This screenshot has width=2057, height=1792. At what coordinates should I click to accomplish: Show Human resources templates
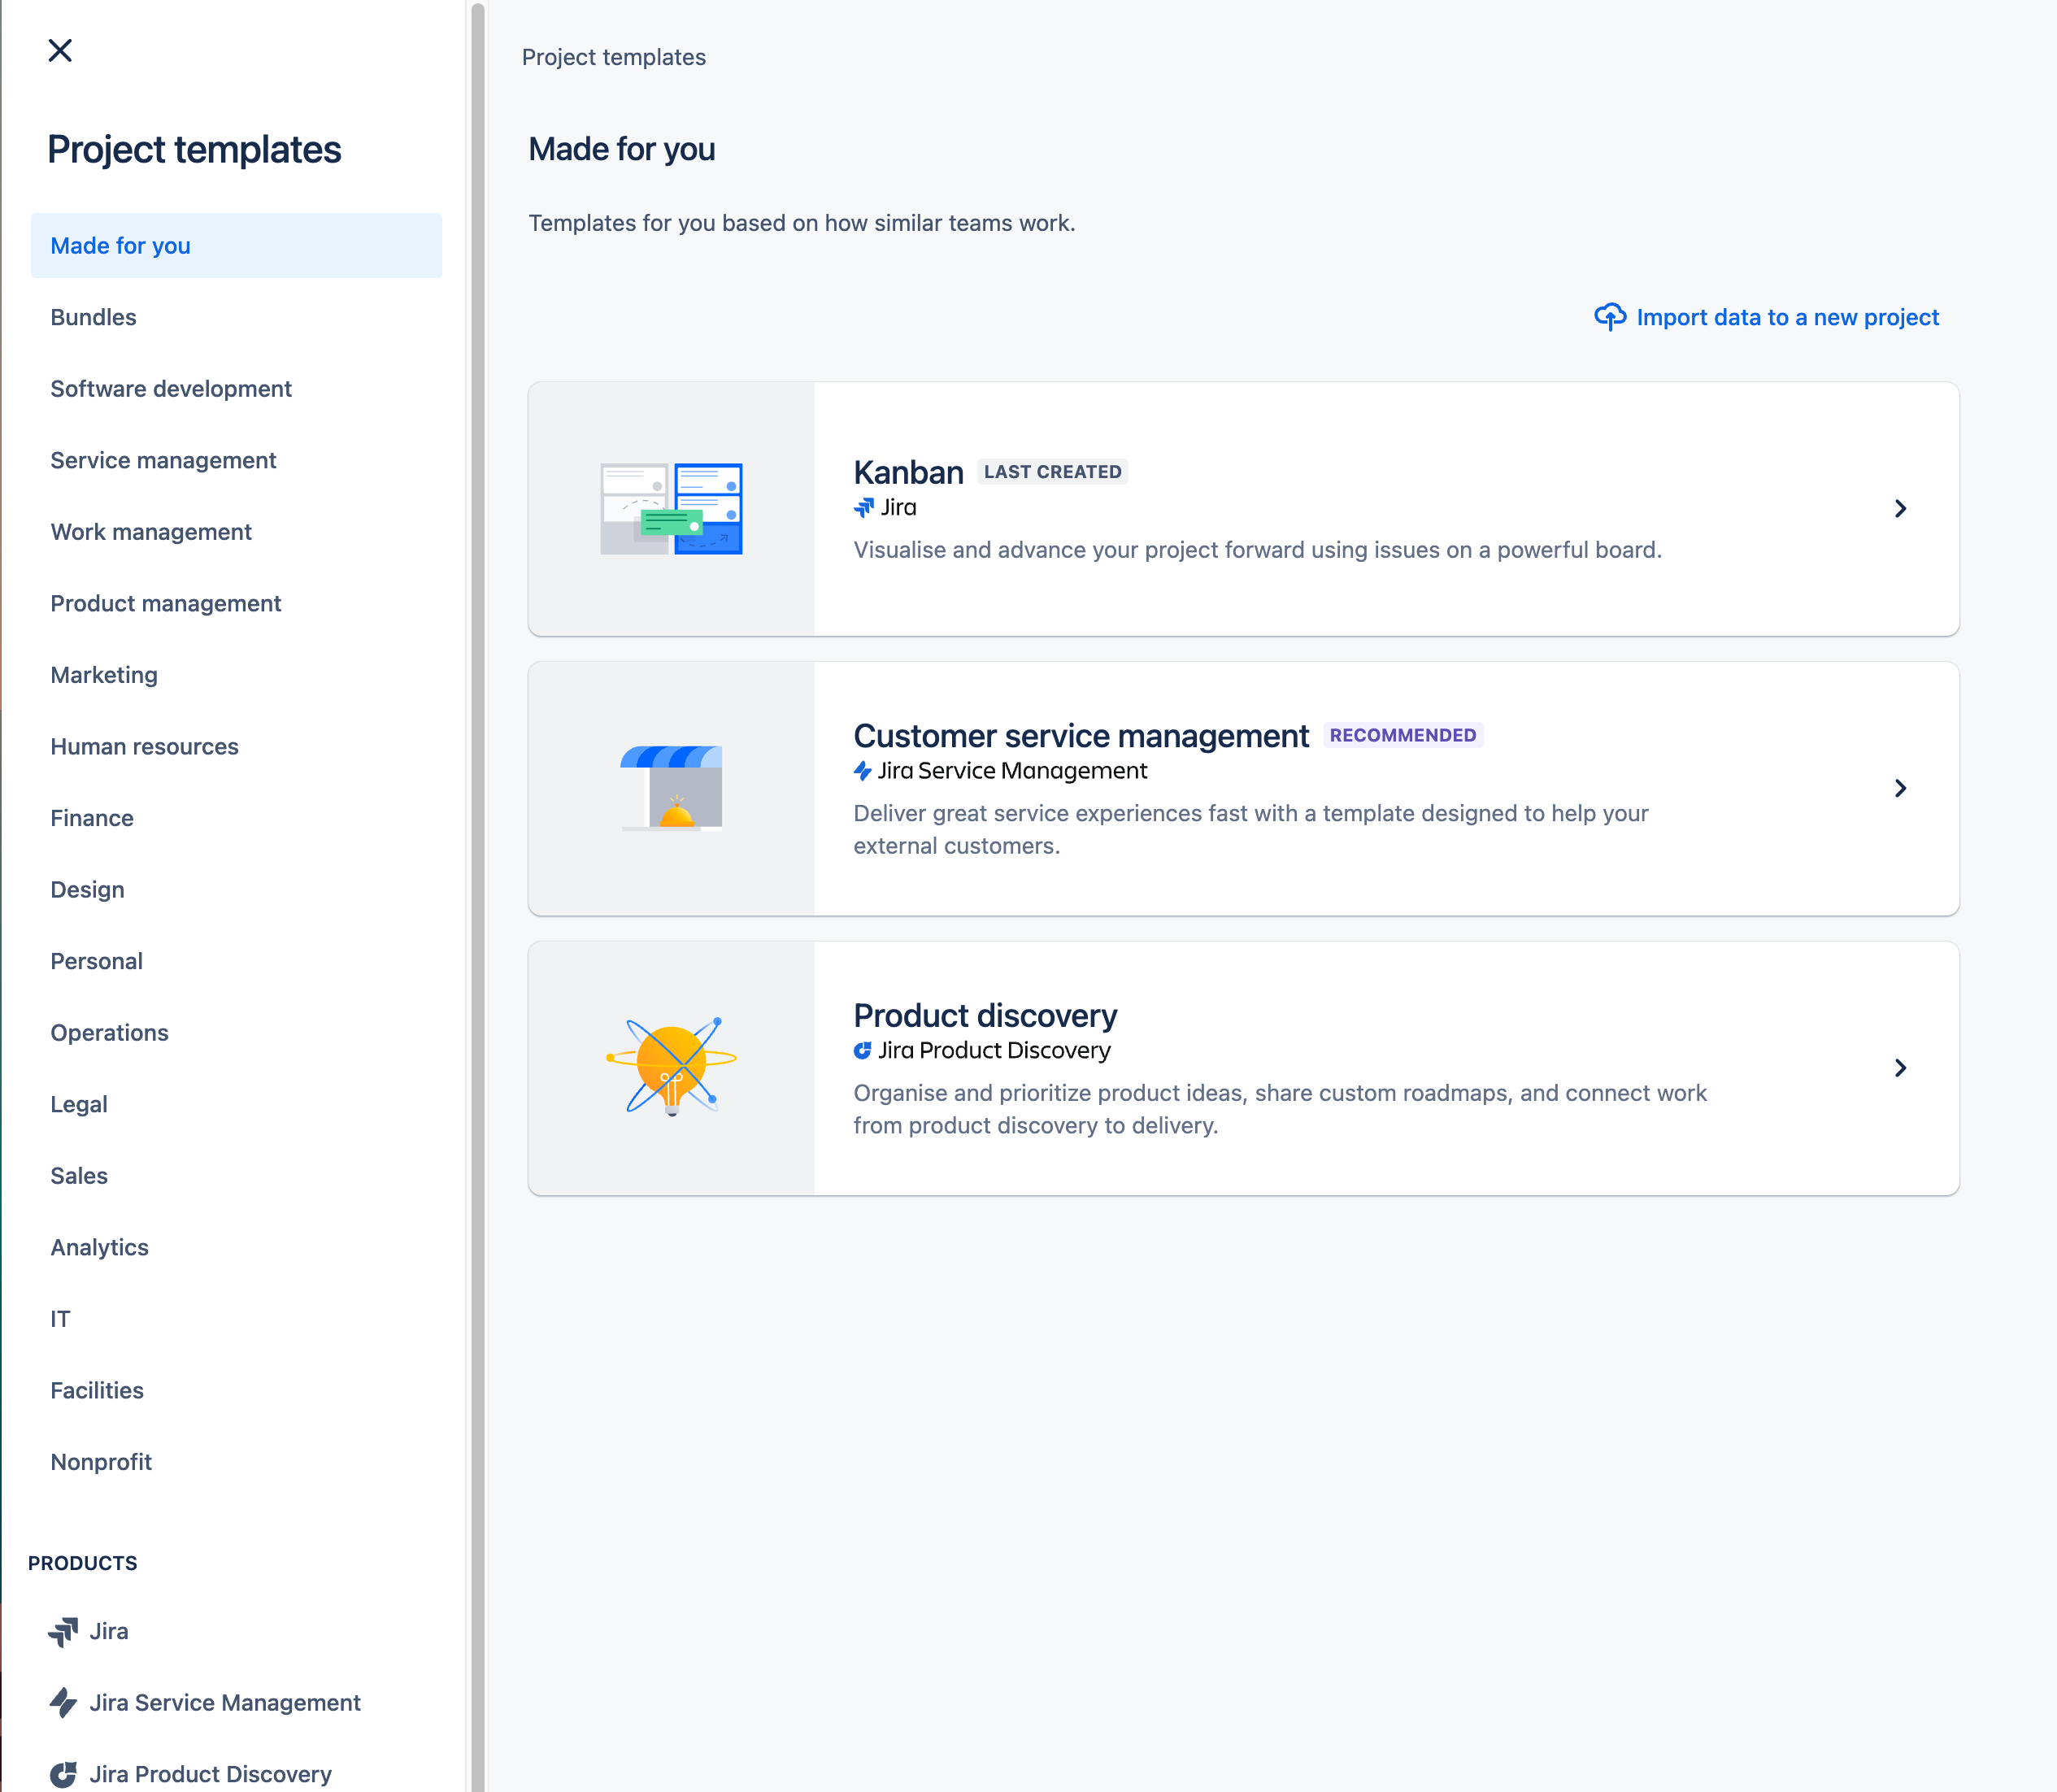tap(236, 746)
